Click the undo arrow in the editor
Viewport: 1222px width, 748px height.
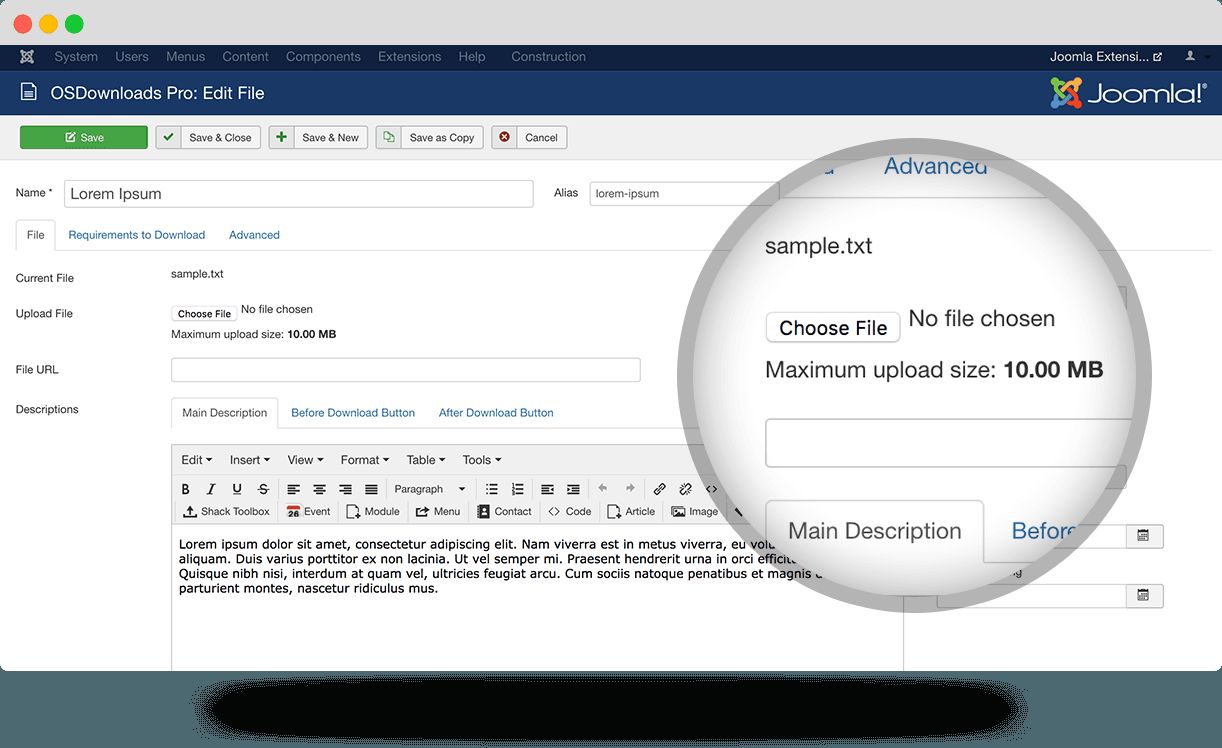point(602,489)
